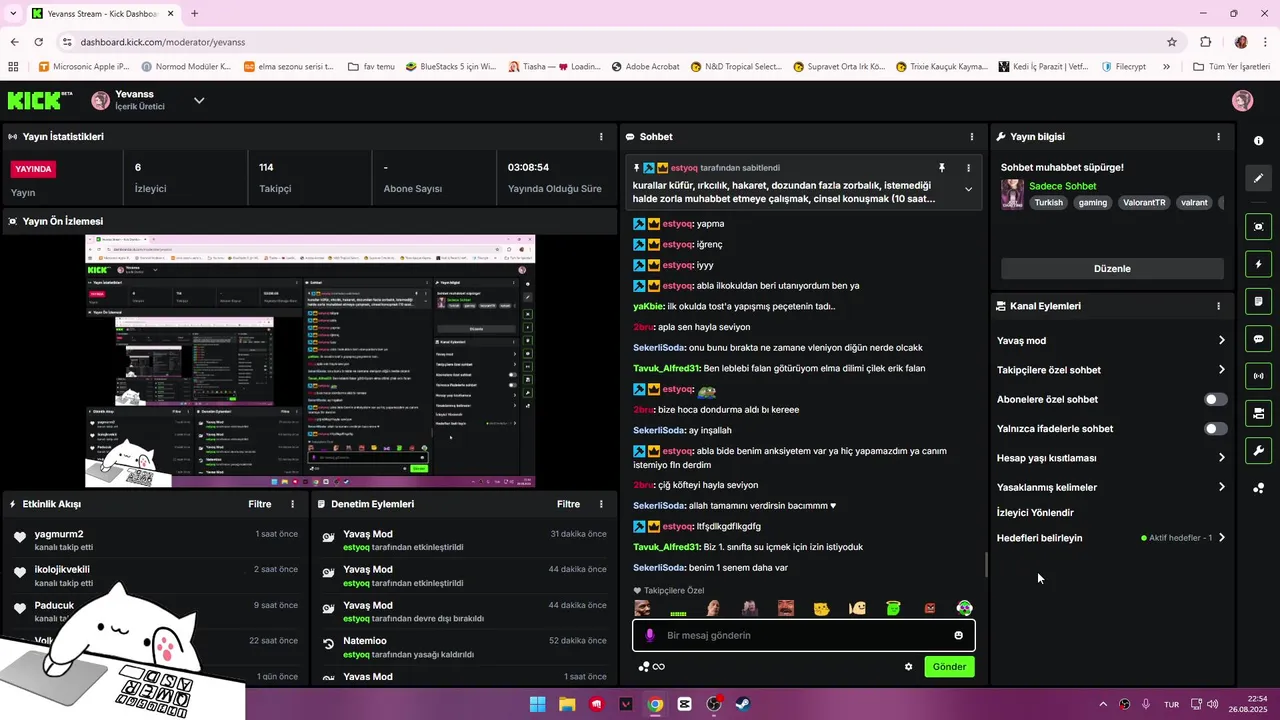
Task: Open Tüm Yer İşaretleri folder
Action: 1231,67
